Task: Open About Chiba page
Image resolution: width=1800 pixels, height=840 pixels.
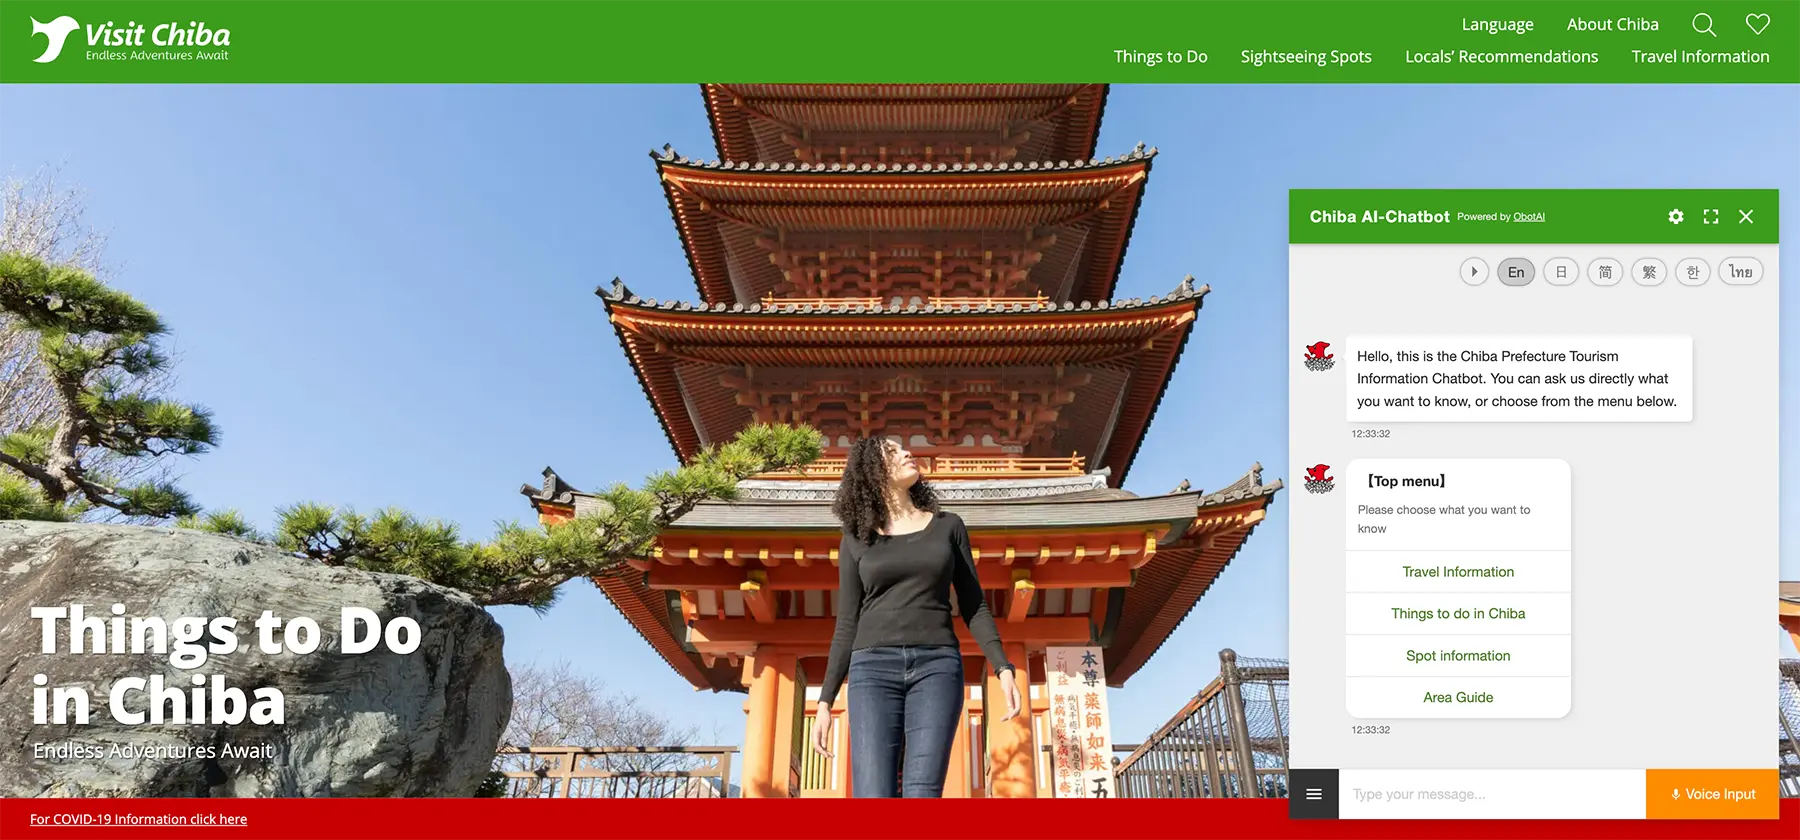Action: [x=1612, y=24]
